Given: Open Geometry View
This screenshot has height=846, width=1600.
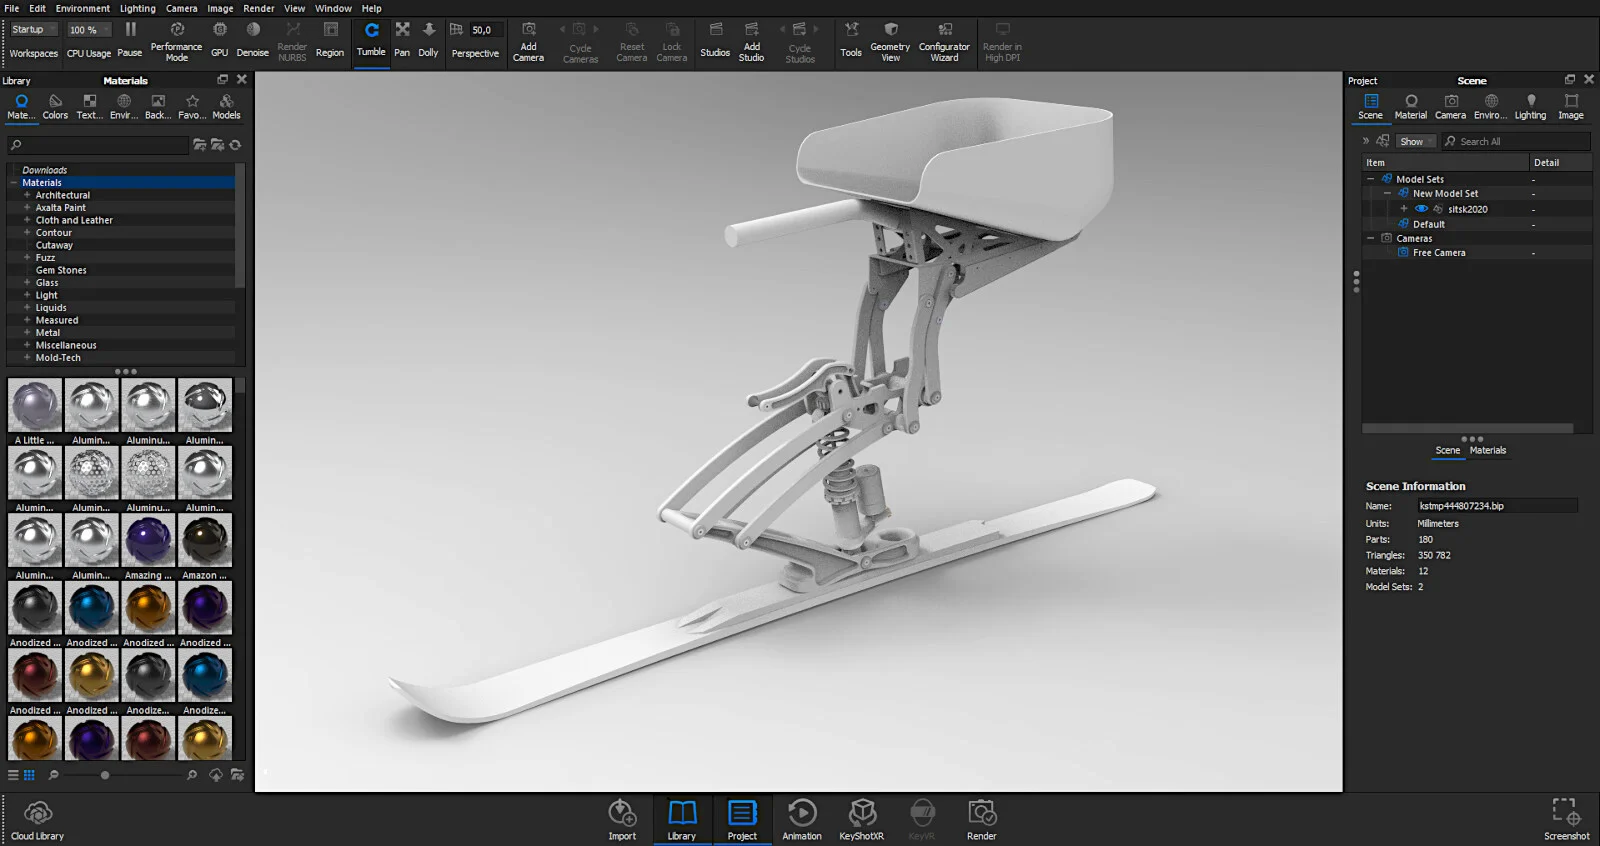Looking at the screenshot, I should point(890,42).
